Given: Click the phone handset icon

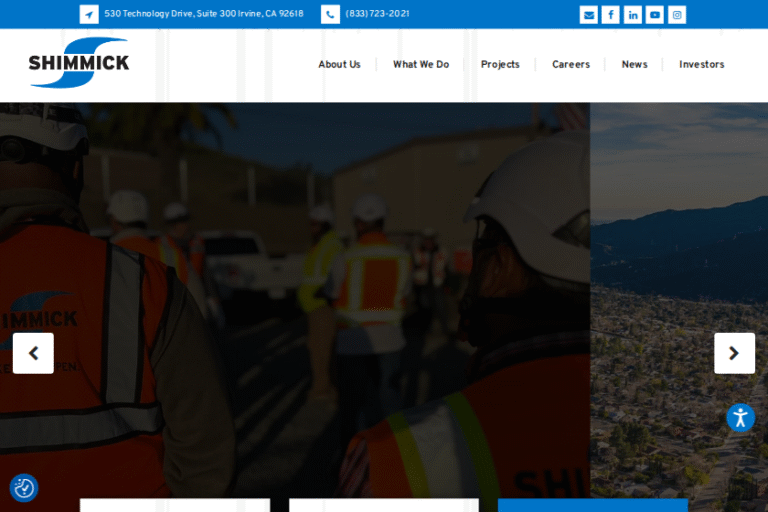Looking at the screenshot, I should (x=330, y=14).
